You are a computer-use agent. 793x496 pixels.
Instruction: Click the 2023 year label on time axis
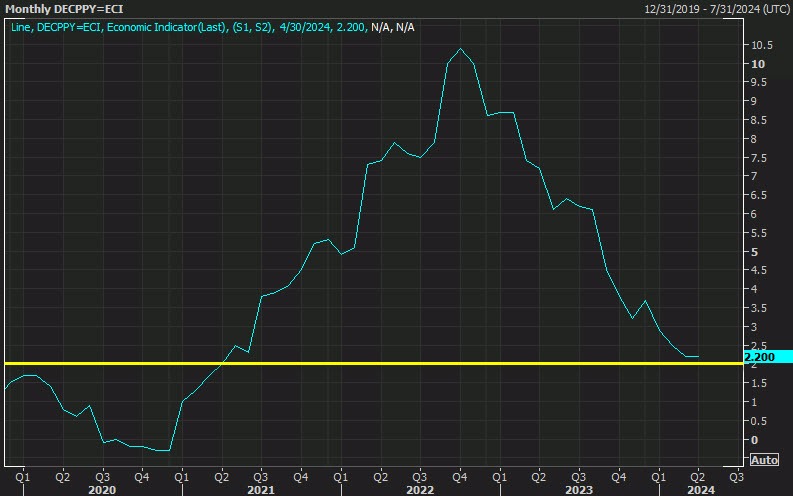(578, 489)
